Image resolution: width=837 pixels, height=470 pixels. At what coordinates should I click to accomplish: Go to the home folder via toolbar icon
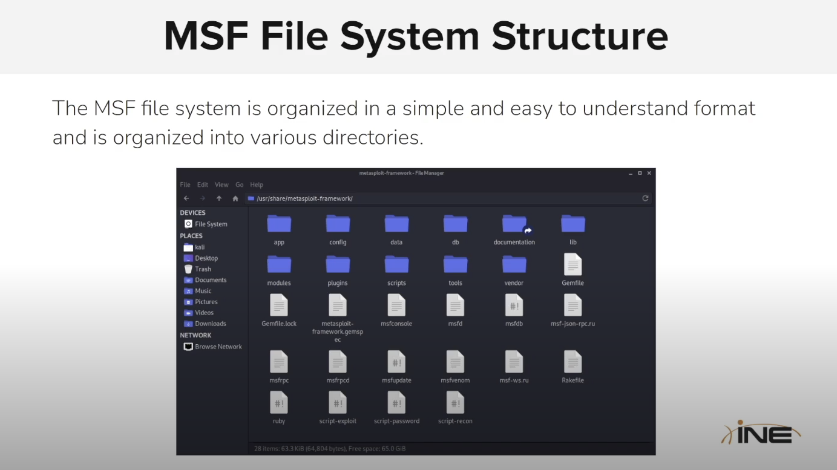235,198
